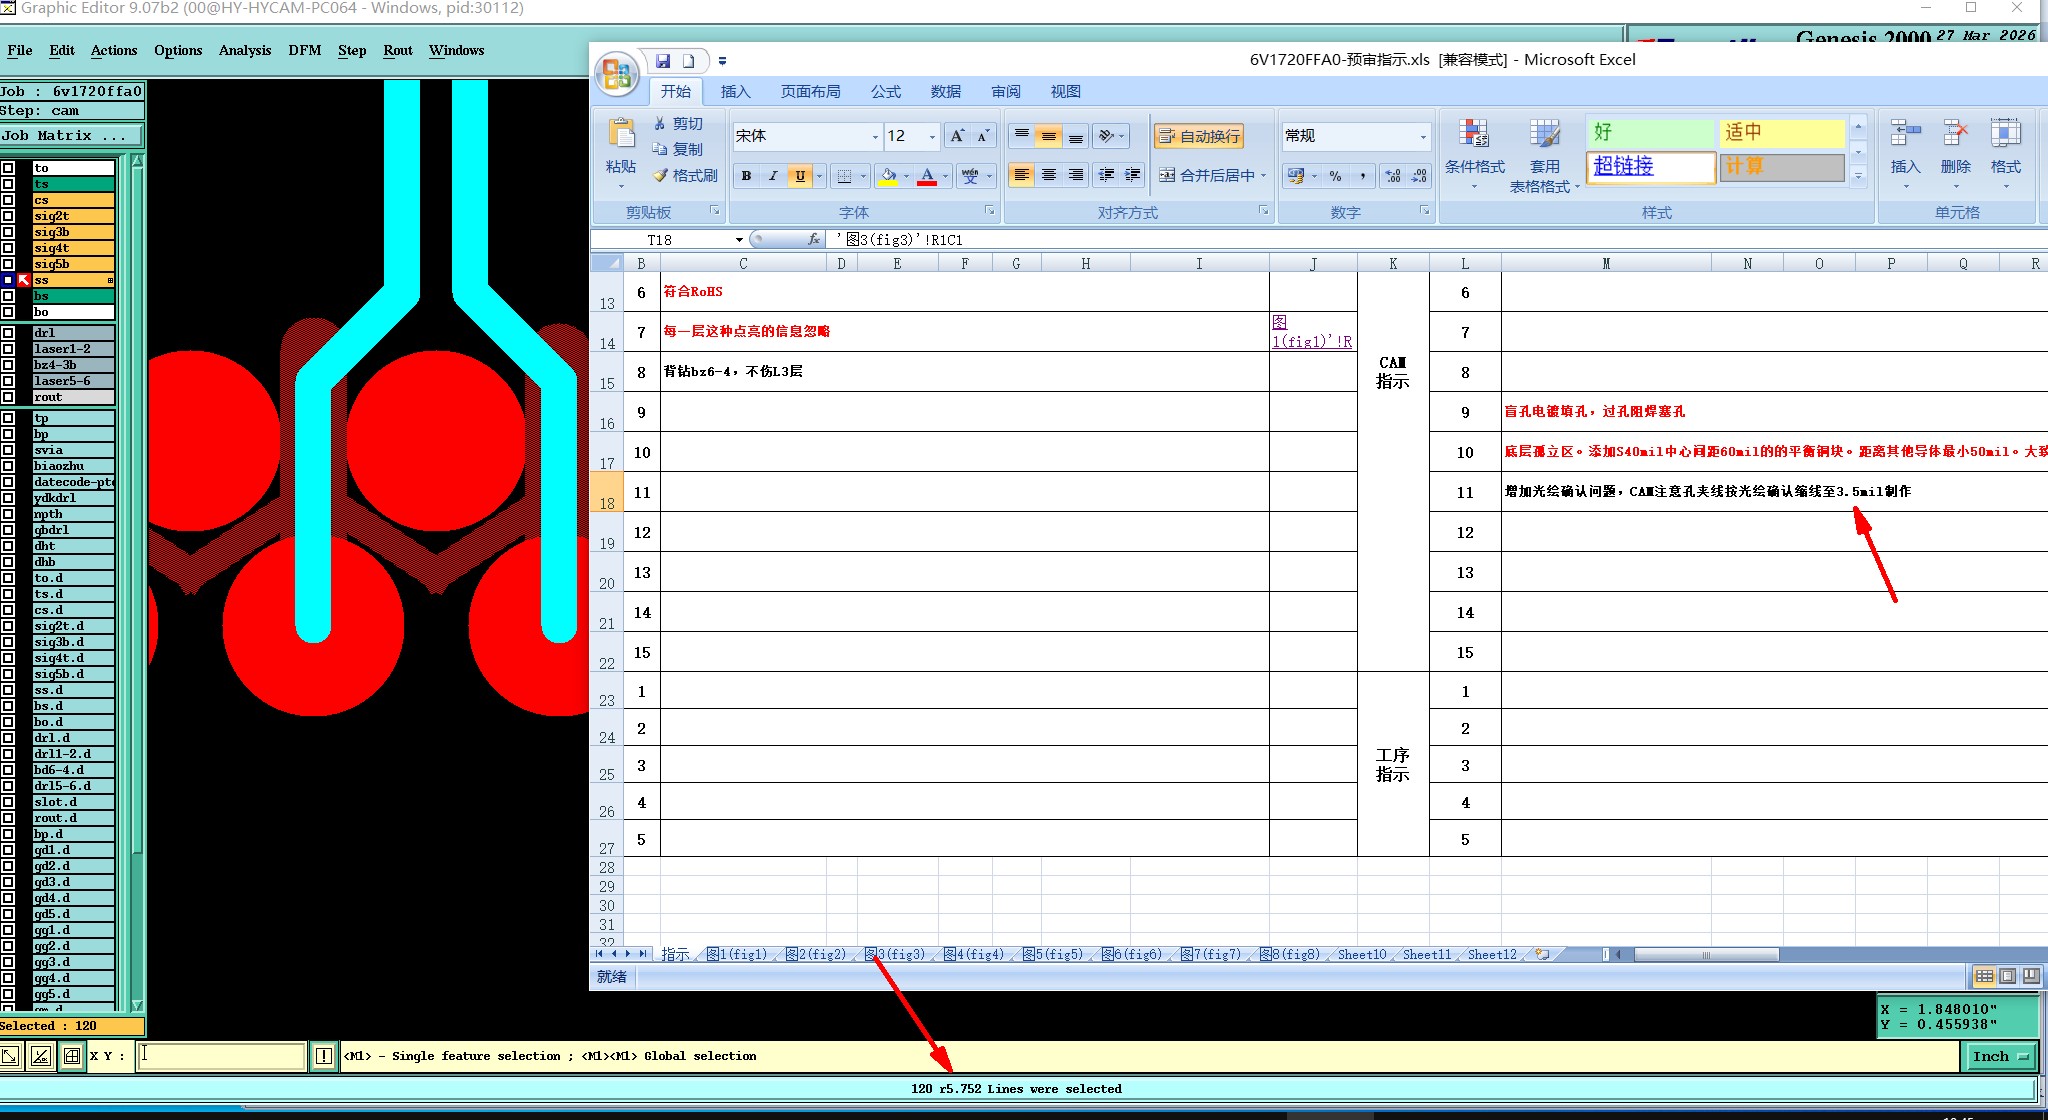Click the percent style icon
Viewport: 2048px width, 1120px height.
[1335, 176]
